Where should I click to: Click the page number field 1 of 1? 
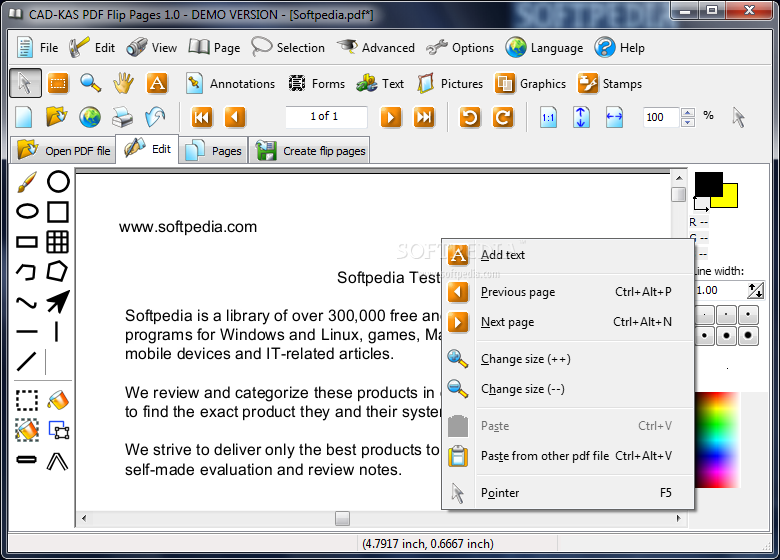(x=326, y=117)
